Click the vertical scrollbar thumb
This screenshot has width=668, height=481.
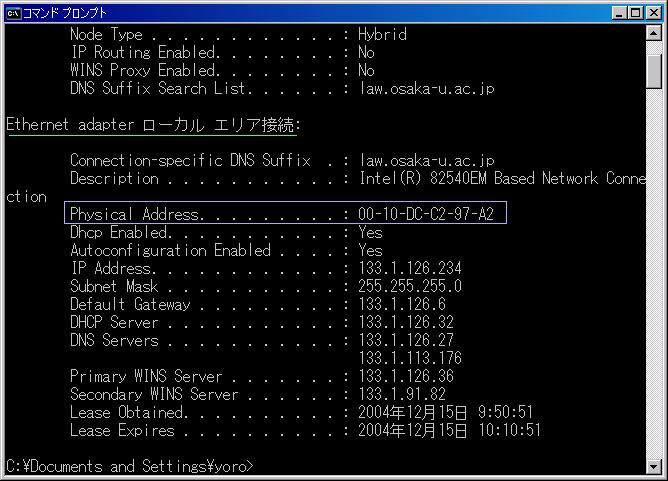[654, 69]
